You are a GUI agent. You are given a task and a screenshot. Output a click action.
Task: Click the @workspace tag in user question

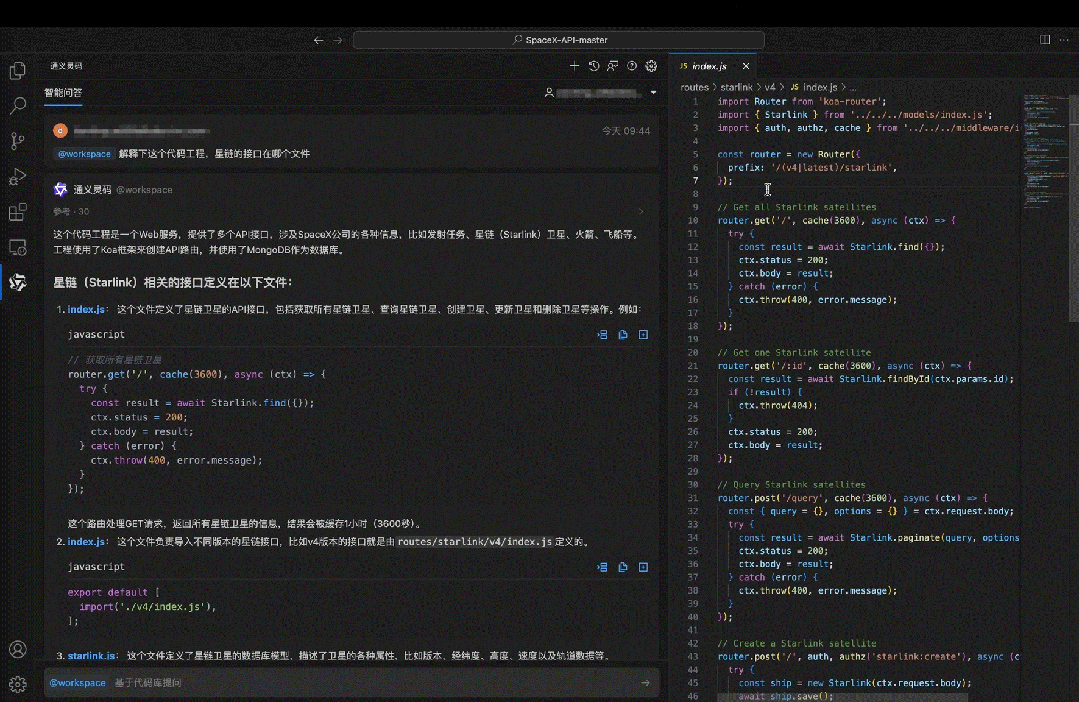[x=84, y=154]
